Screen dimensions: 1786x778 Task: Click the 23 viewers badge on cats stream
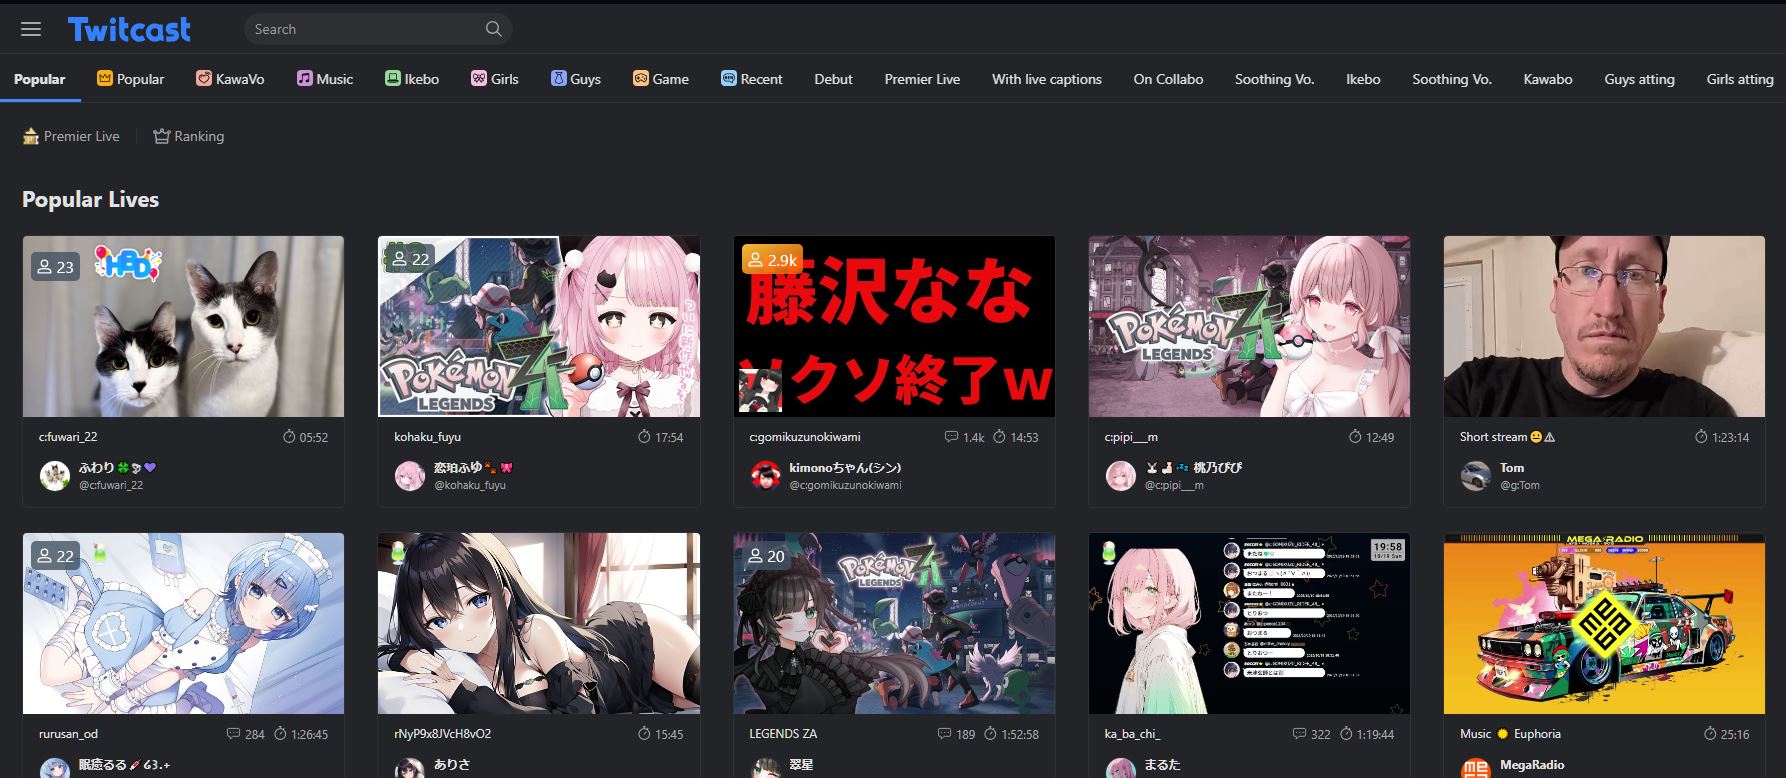(55, 267)
